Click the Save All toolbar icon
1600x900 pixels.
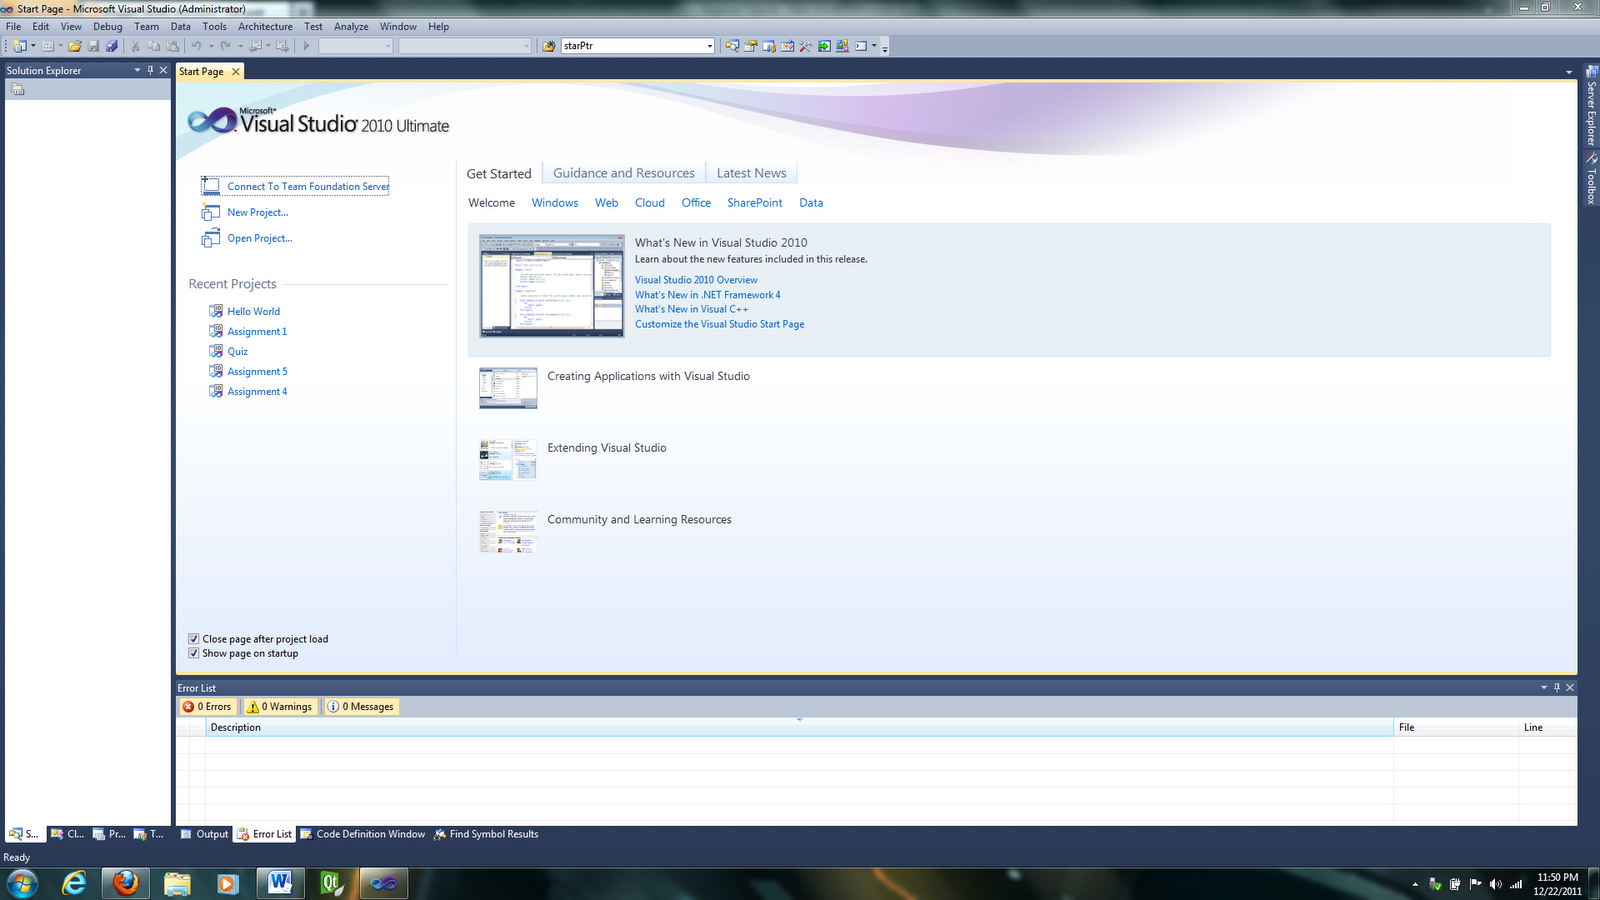(x=112, y=45)
